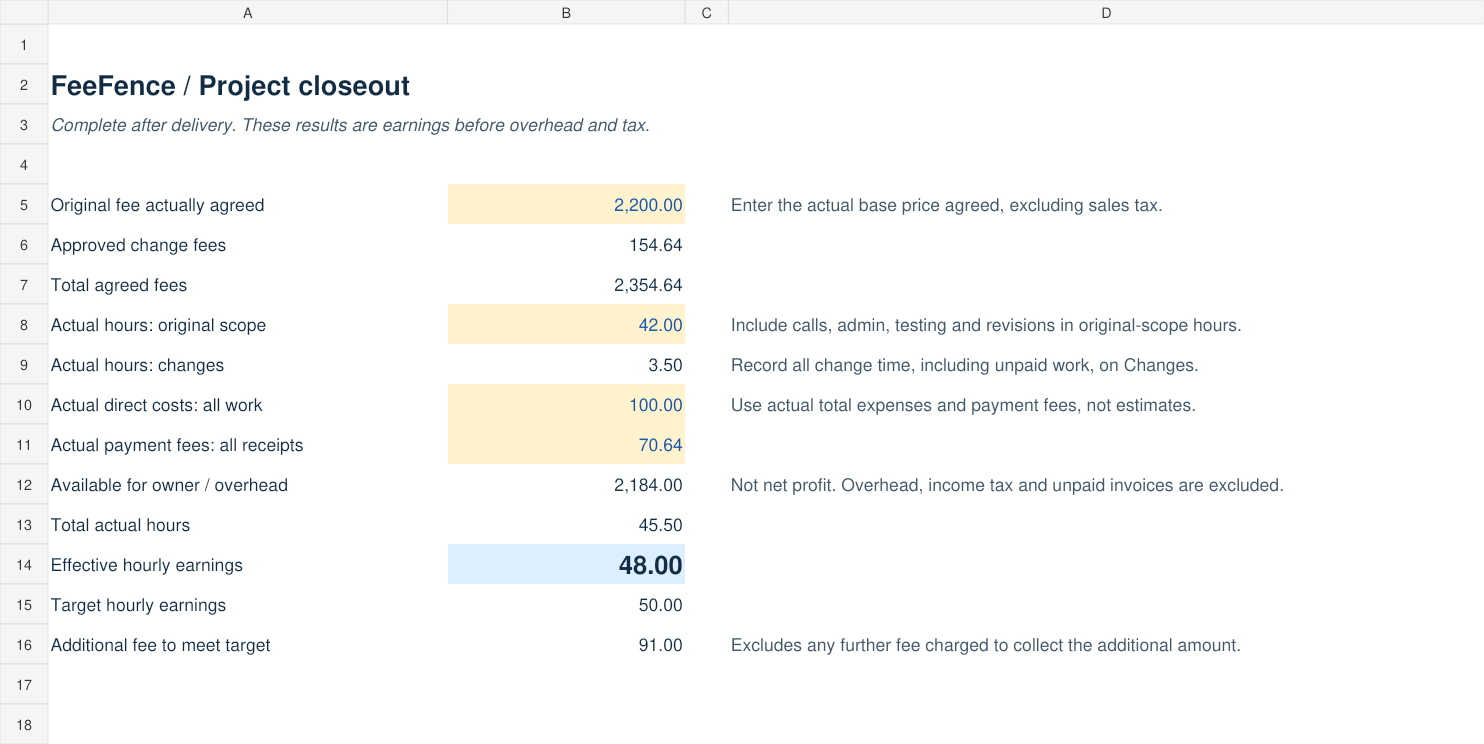Click the 'Approved change fees' label
The width and height of the screenshot is (1484, 744).
(x=138, y=245)
